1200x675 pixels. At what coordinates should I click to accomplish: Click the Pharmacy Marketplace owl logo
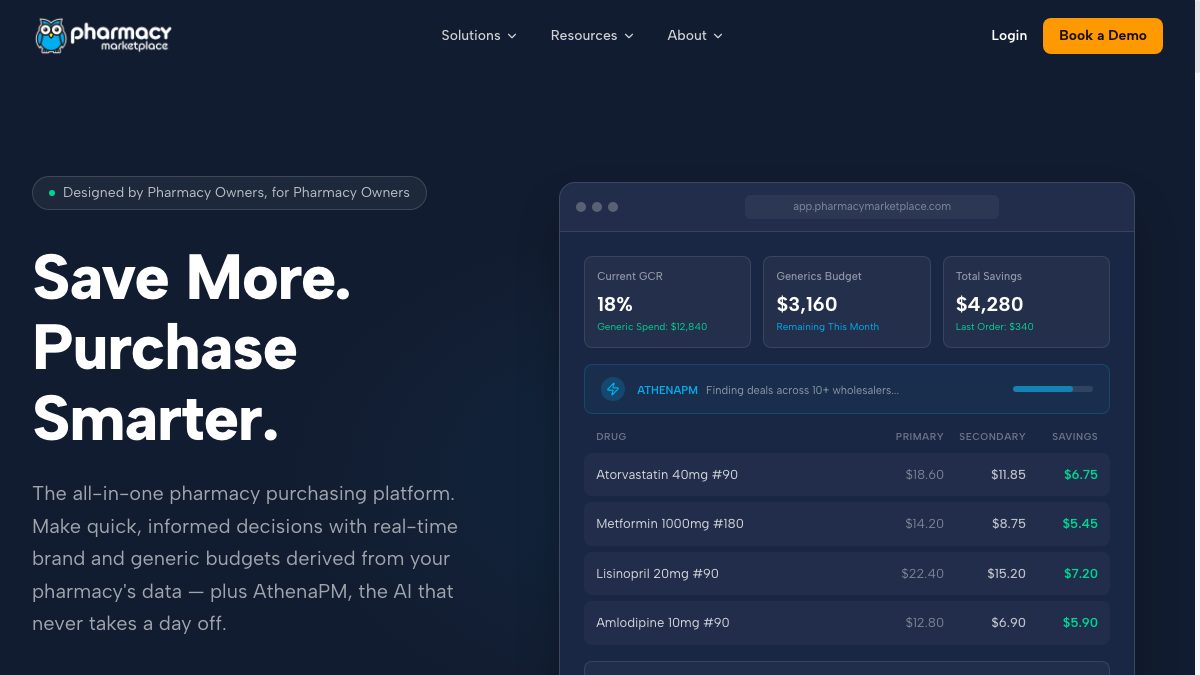pyautogui.click(x=103, y=35)
